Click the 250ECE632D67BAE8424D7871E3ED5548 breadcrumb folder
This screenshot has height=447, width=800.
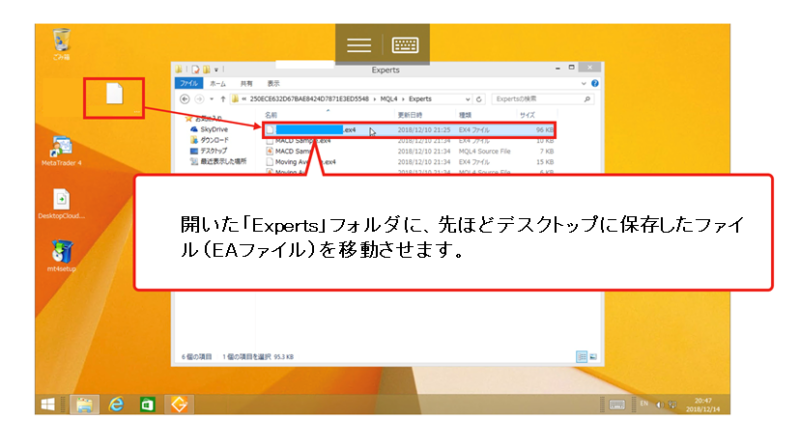click(x=309, y=99)
